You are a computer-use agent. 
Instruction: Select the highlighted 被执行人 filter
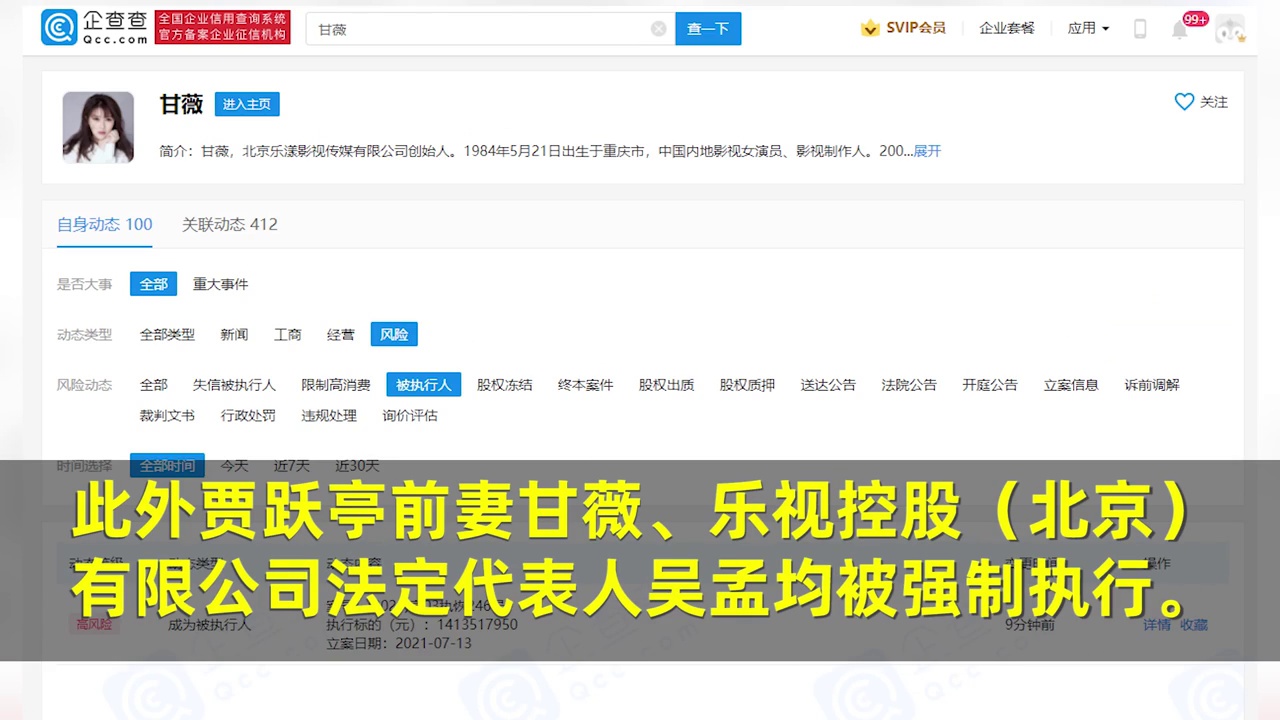[424, 384]
